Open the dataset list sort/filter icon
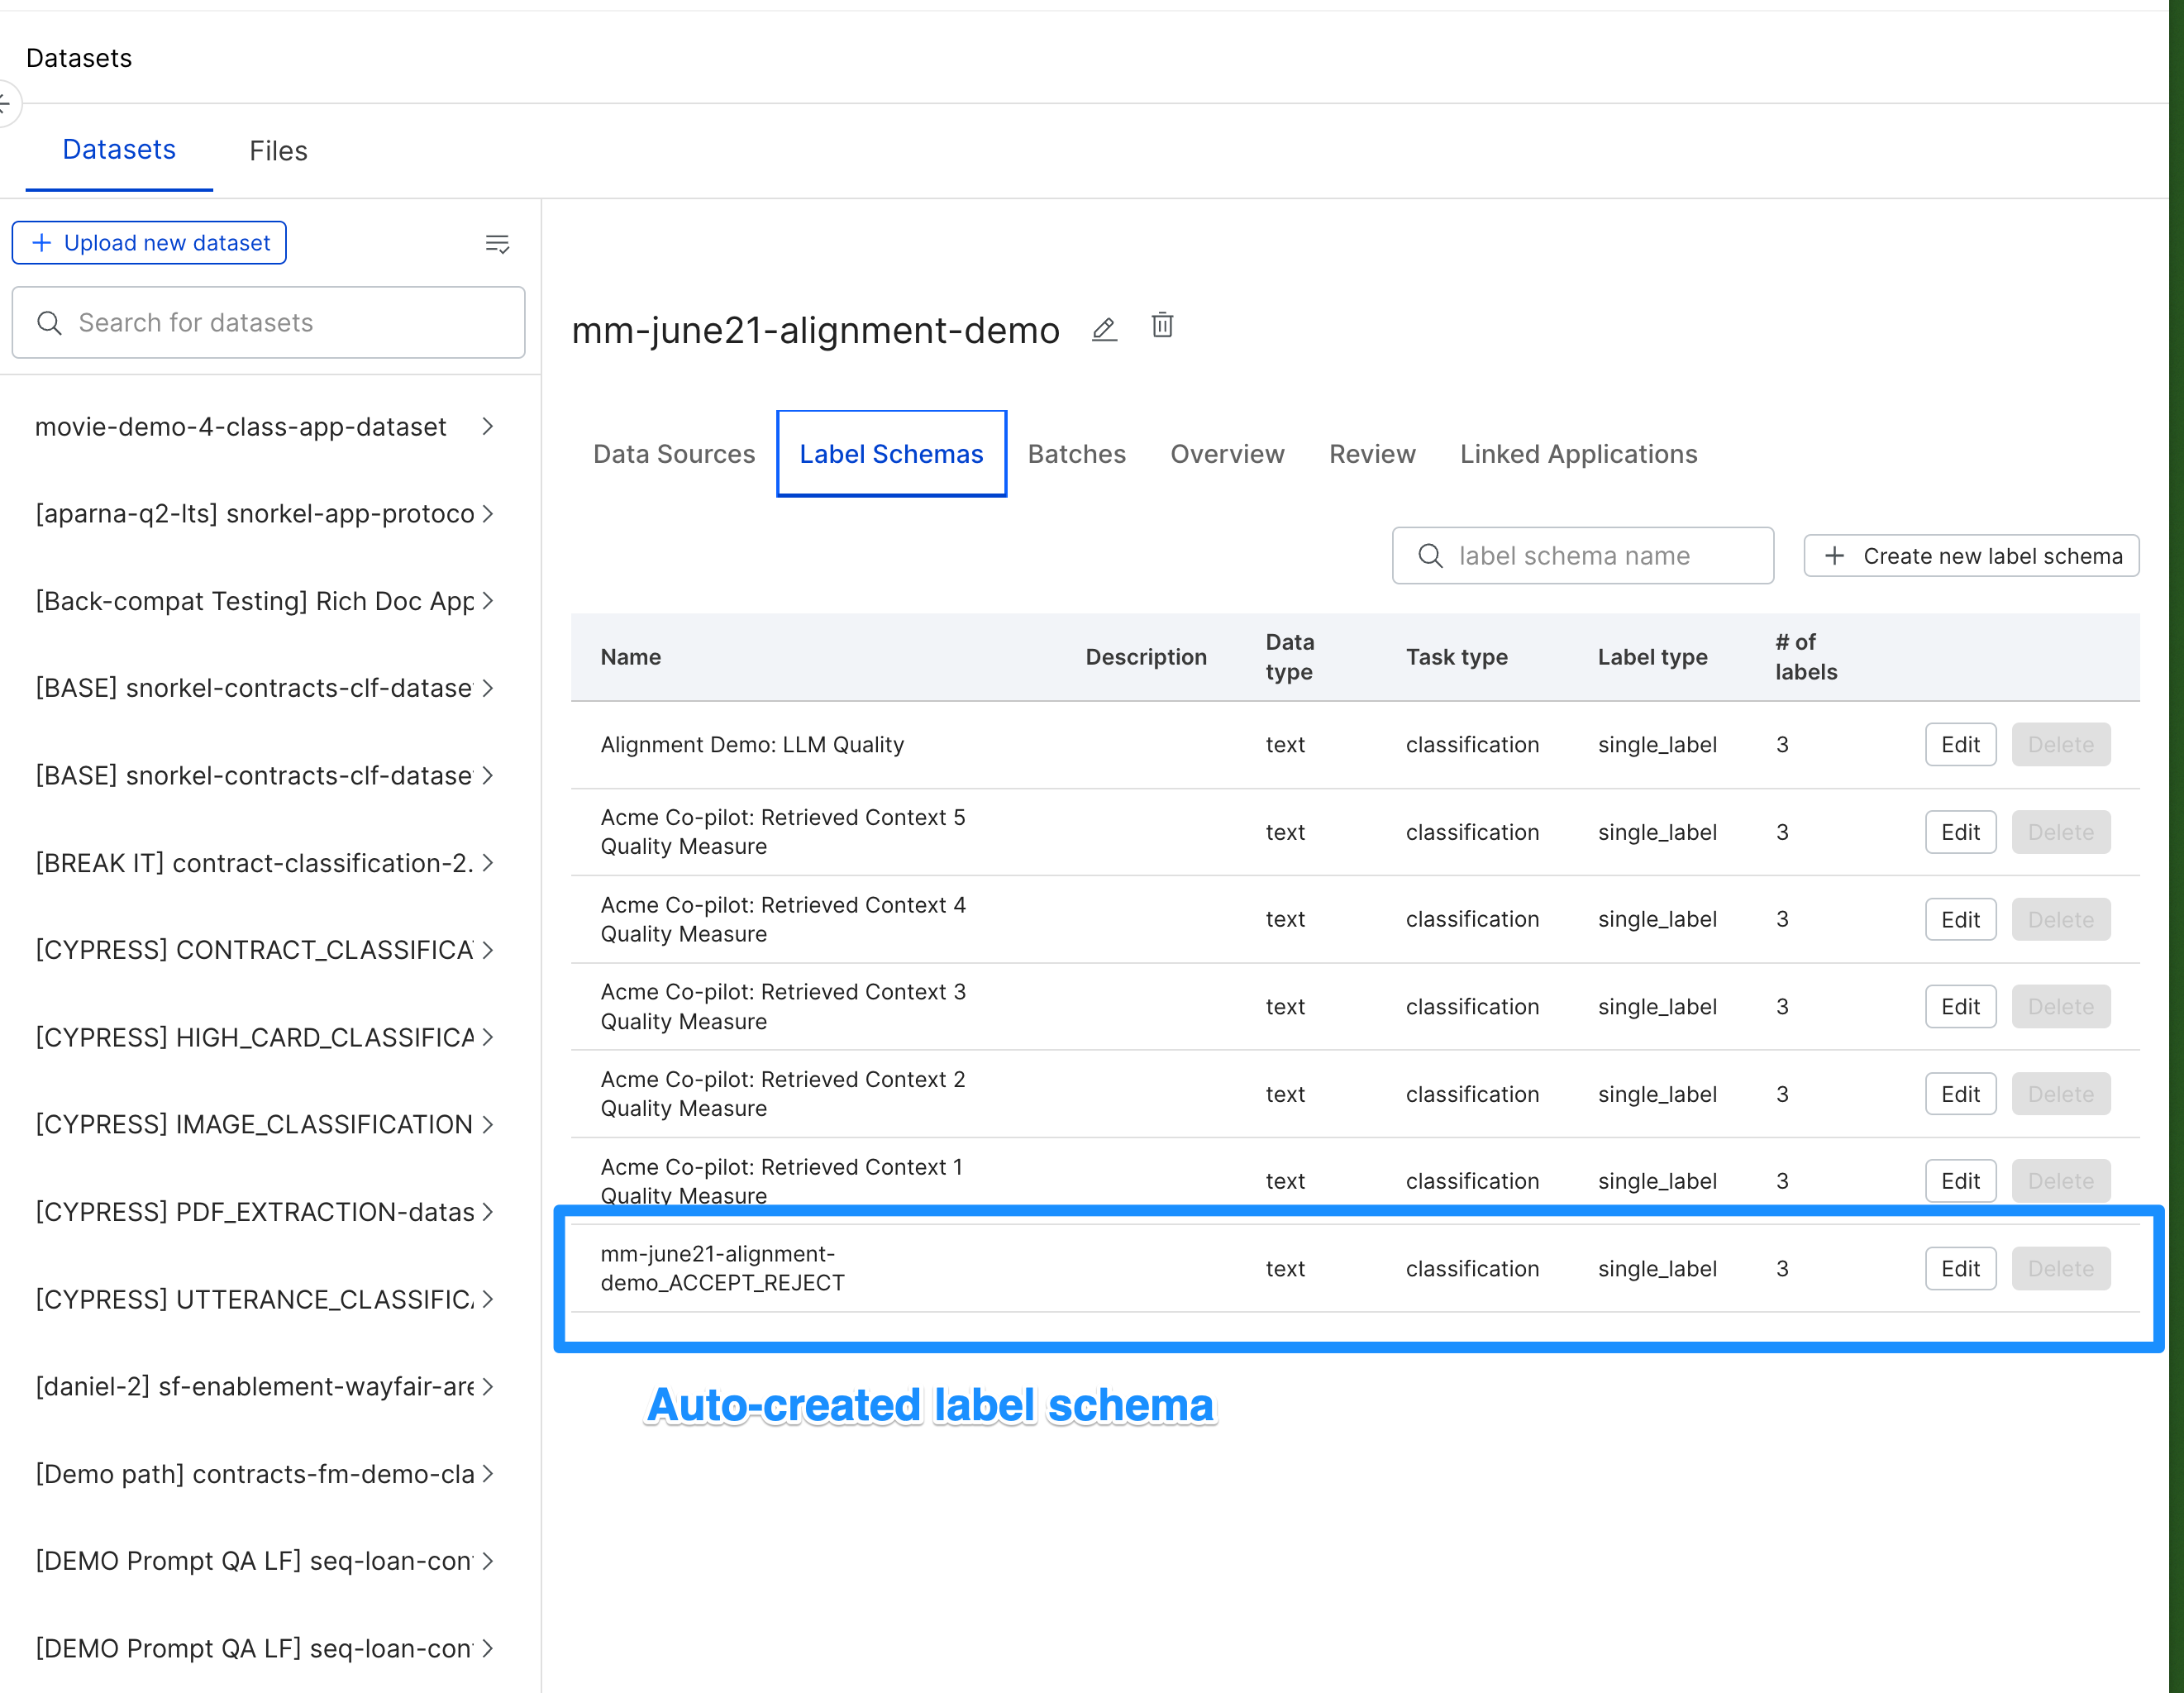 (x=497, y=243)
